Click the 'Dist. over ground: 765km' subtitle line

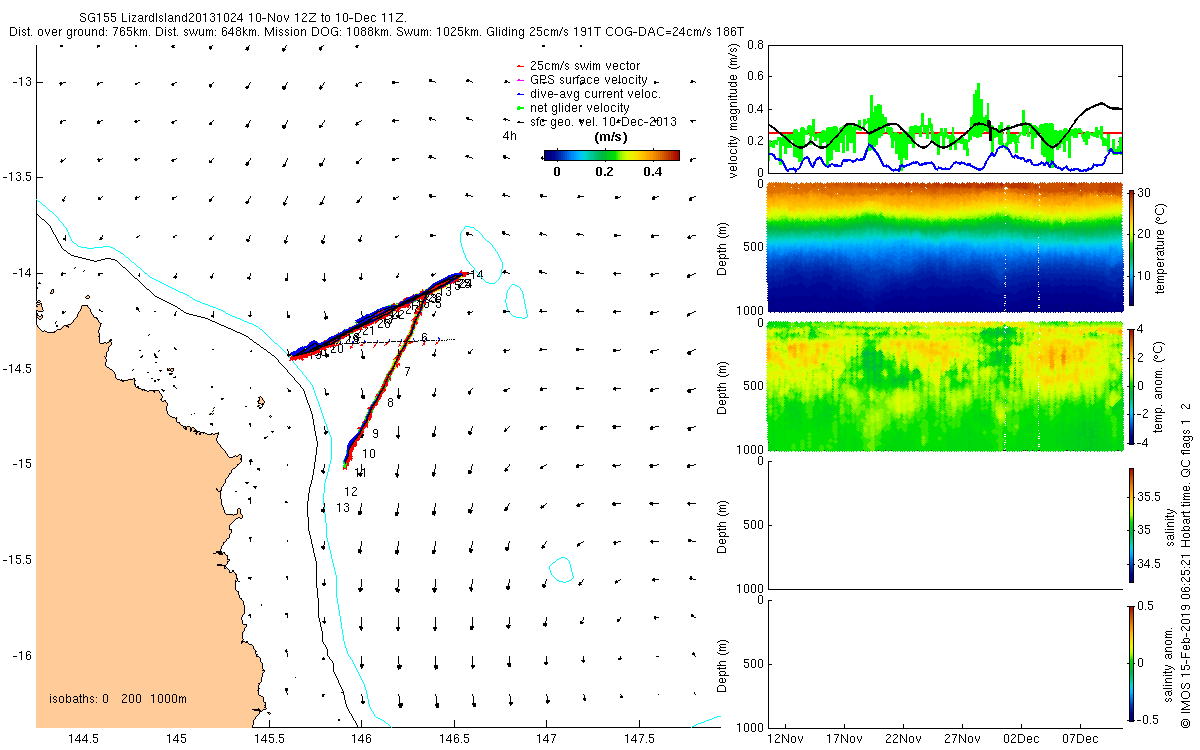[x=376, y=32]
